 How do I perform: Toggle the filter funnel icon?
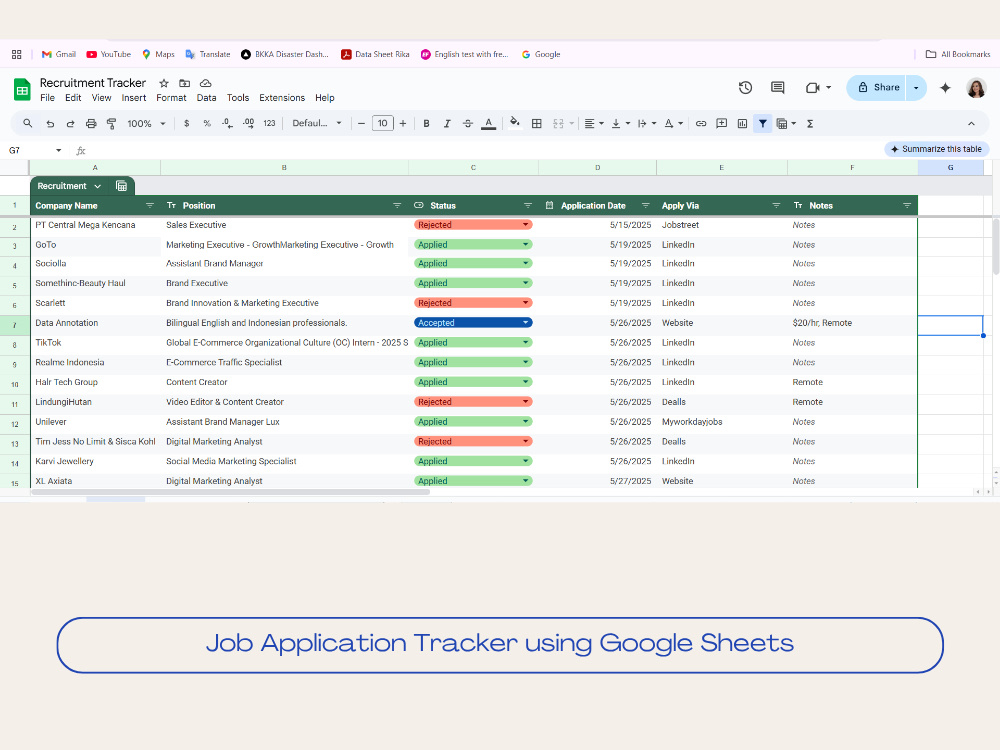pyautogui.click(x=763, y=124)
